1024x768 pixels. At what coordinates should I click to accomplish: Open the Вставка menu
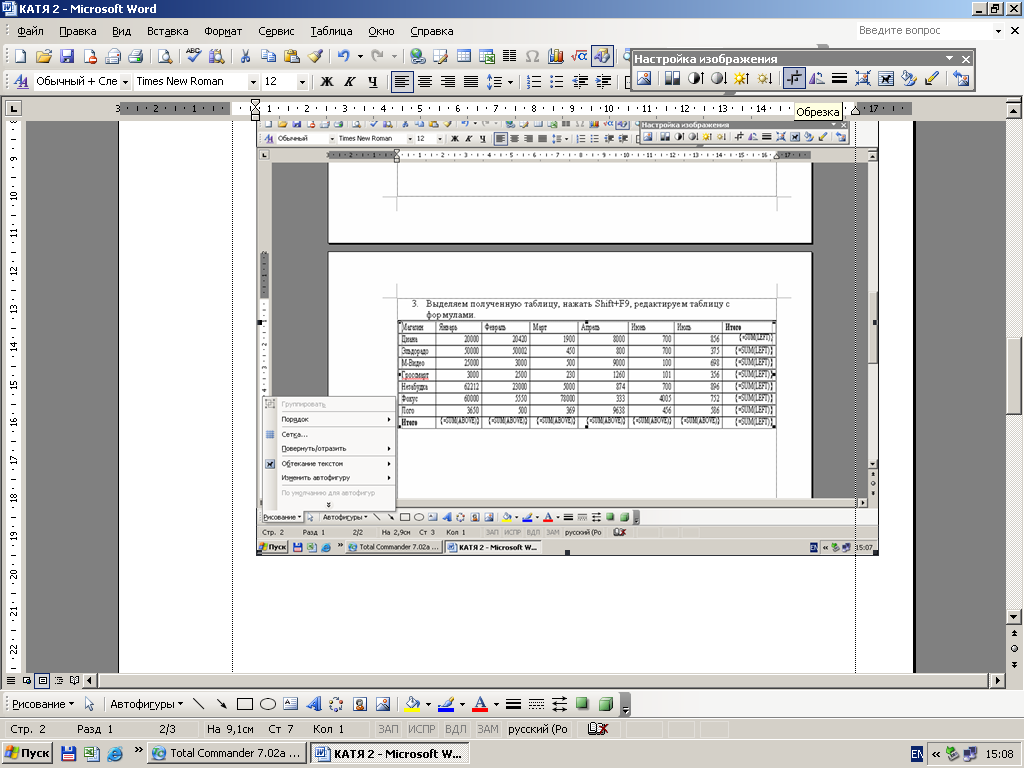(167, 31)
